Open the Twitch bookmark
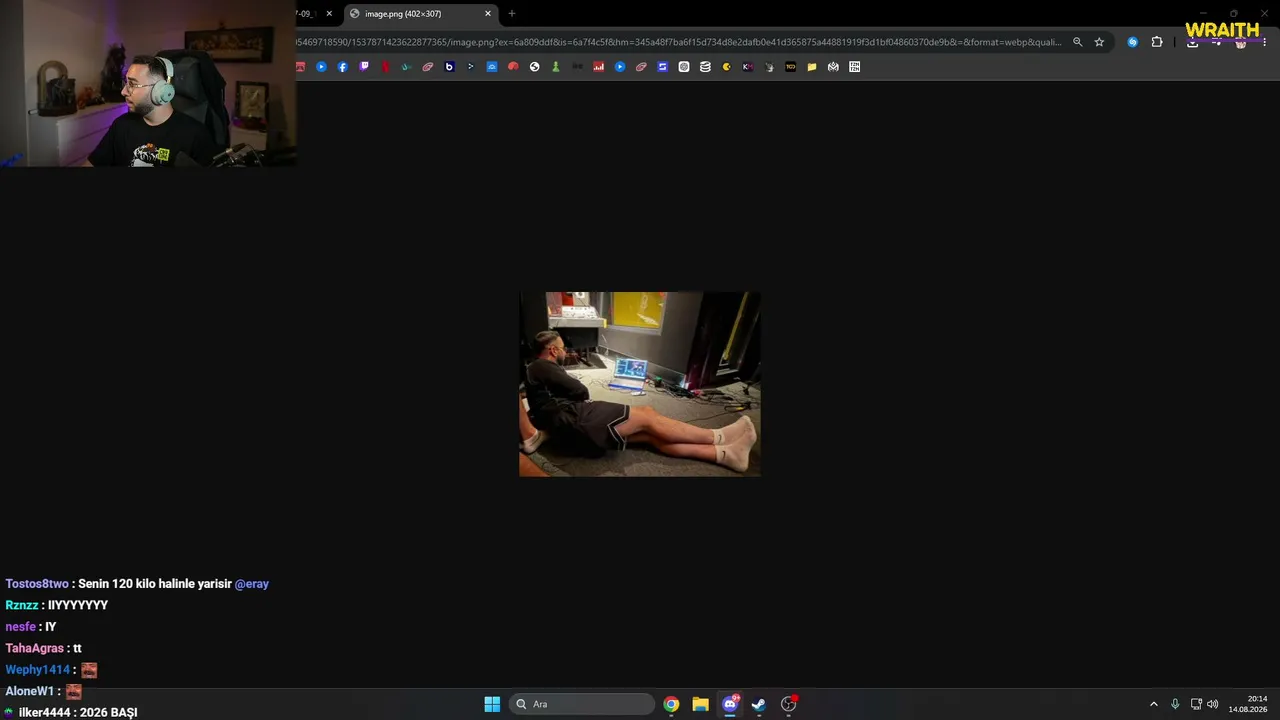This screenshot has height=720, width=1280. (x=364, y=67)
